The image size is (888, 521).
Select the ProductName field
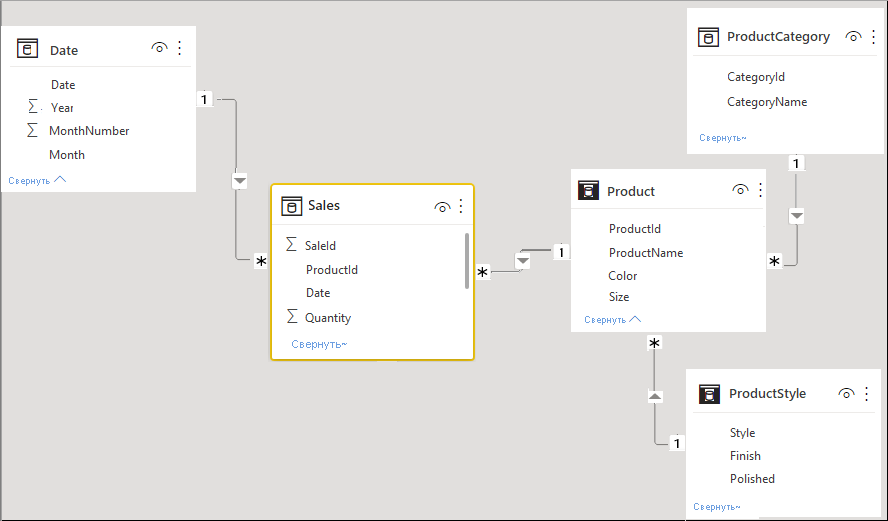tap(646, 253)
